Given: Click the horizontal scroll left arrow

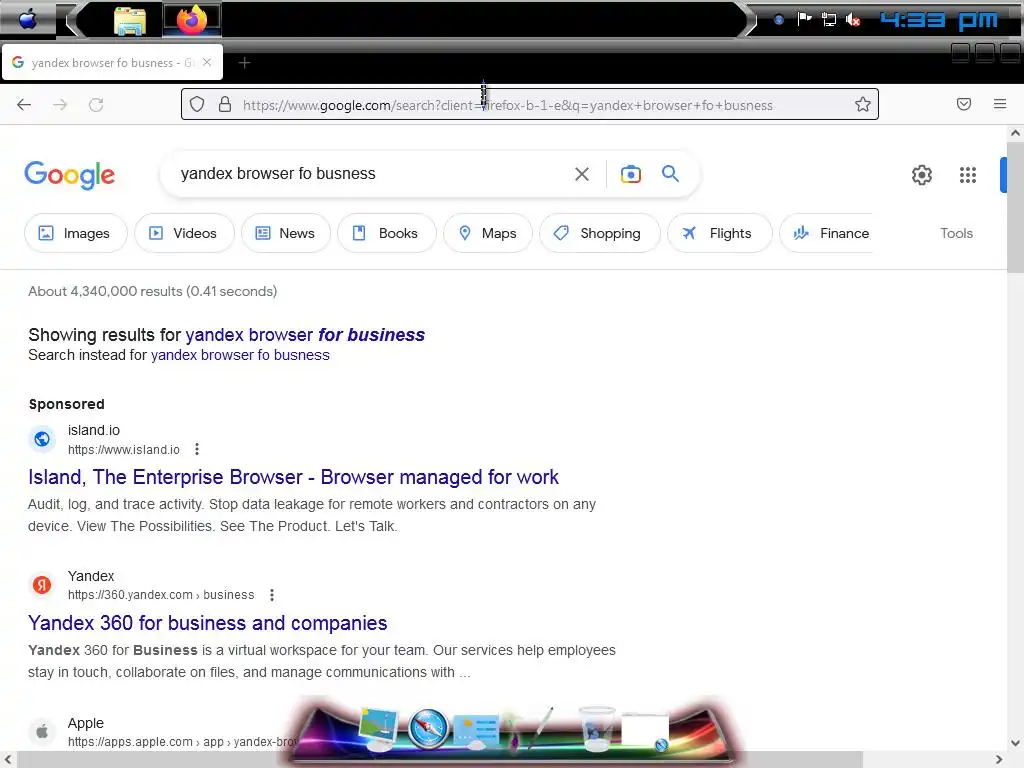Looking at the screenshot, I should pos(8,760).
